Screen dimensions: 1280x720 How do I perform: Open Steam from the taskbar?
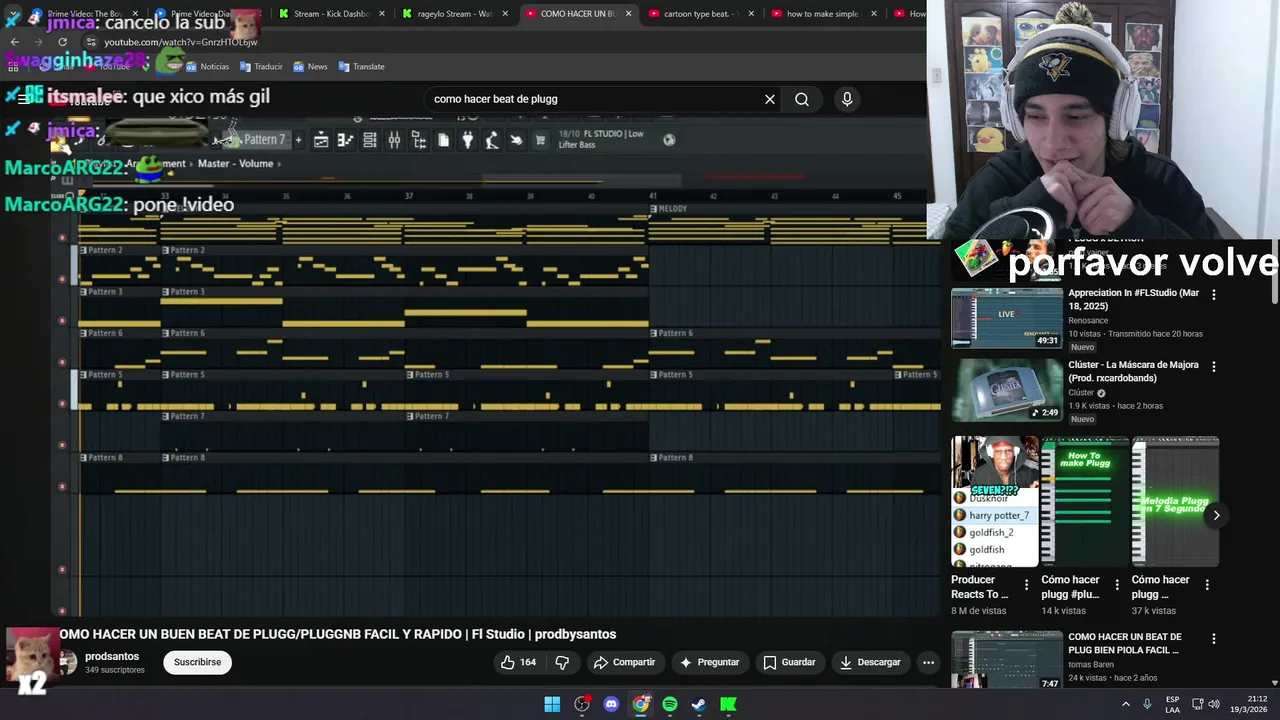pos(699,704)
